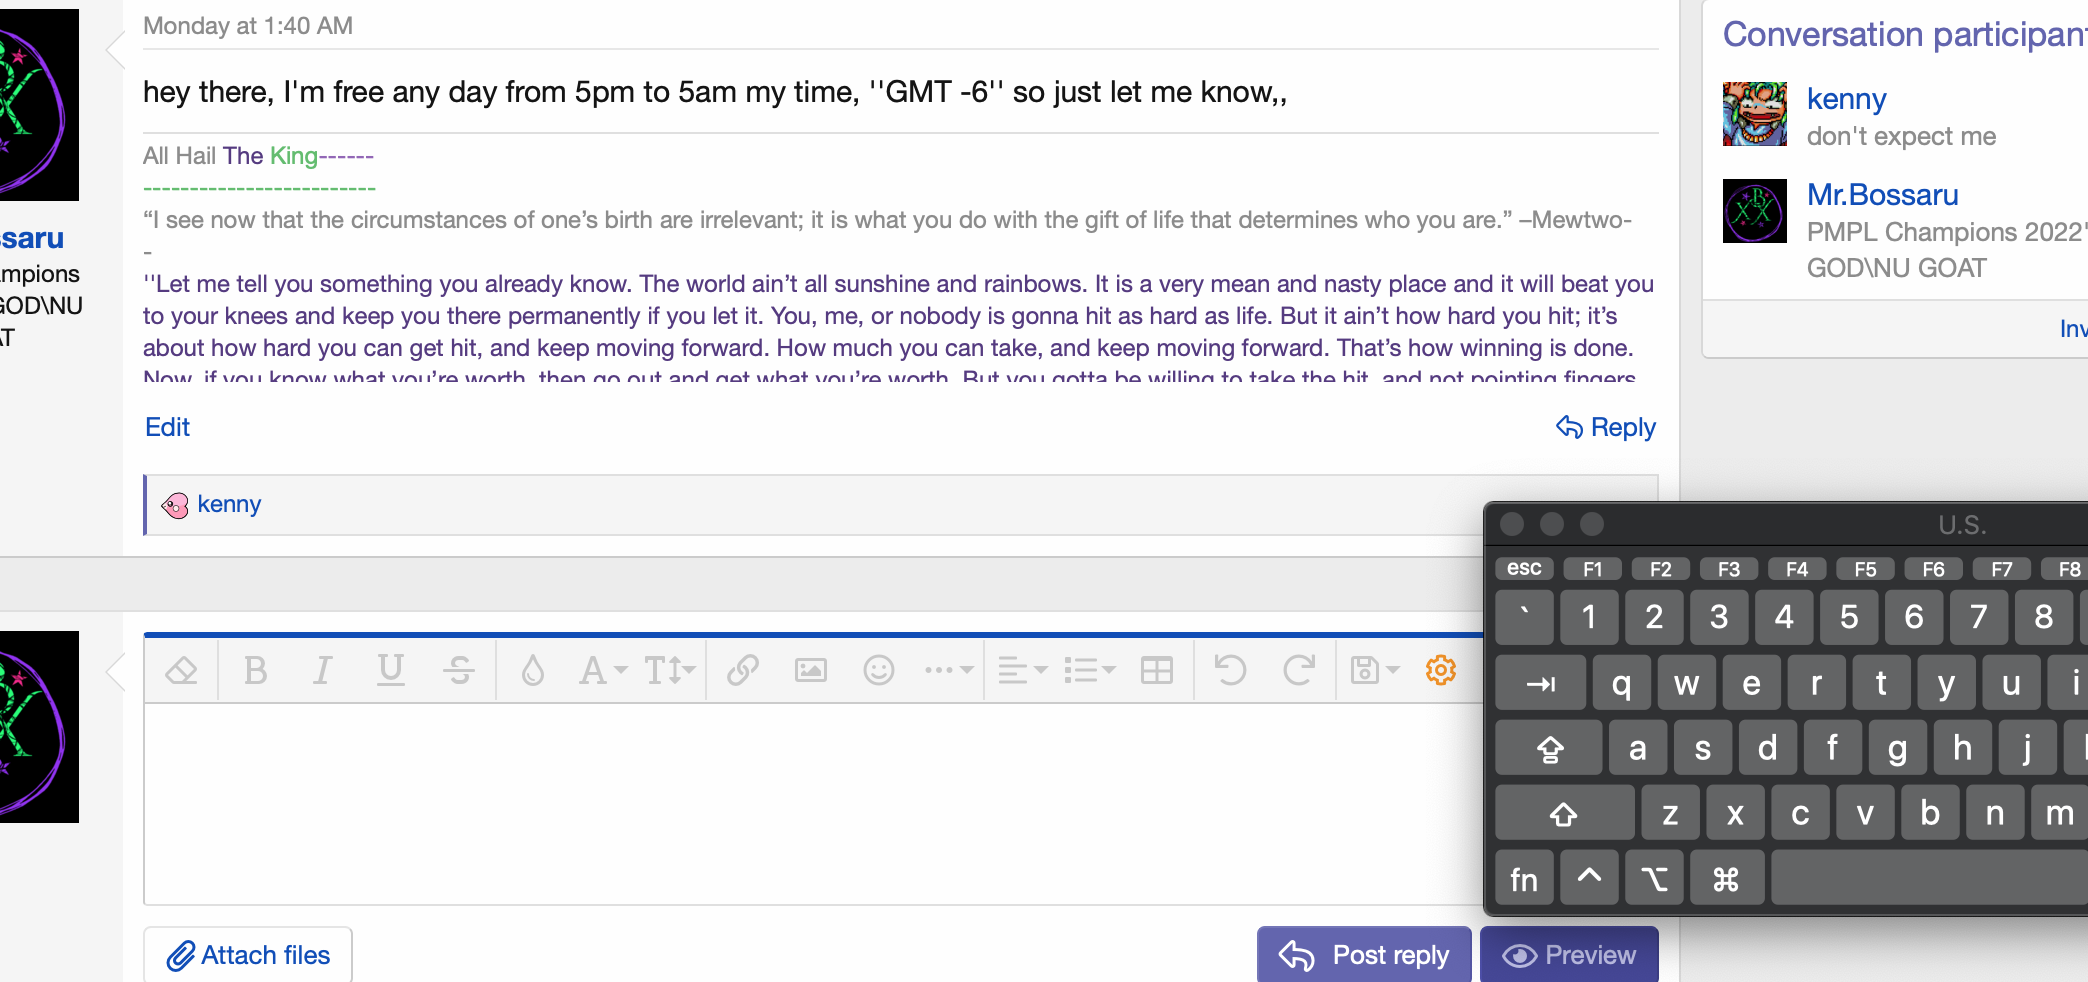The image size is (2088, 982).
Task: Click the insert link icon
Action: [742, 670]
